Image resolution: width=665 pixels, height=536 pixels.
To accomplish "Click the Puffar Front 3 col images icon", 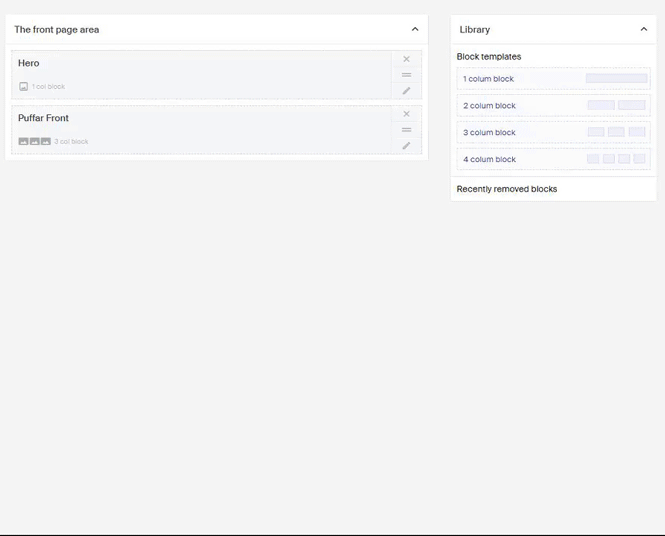I will [34, 142].
